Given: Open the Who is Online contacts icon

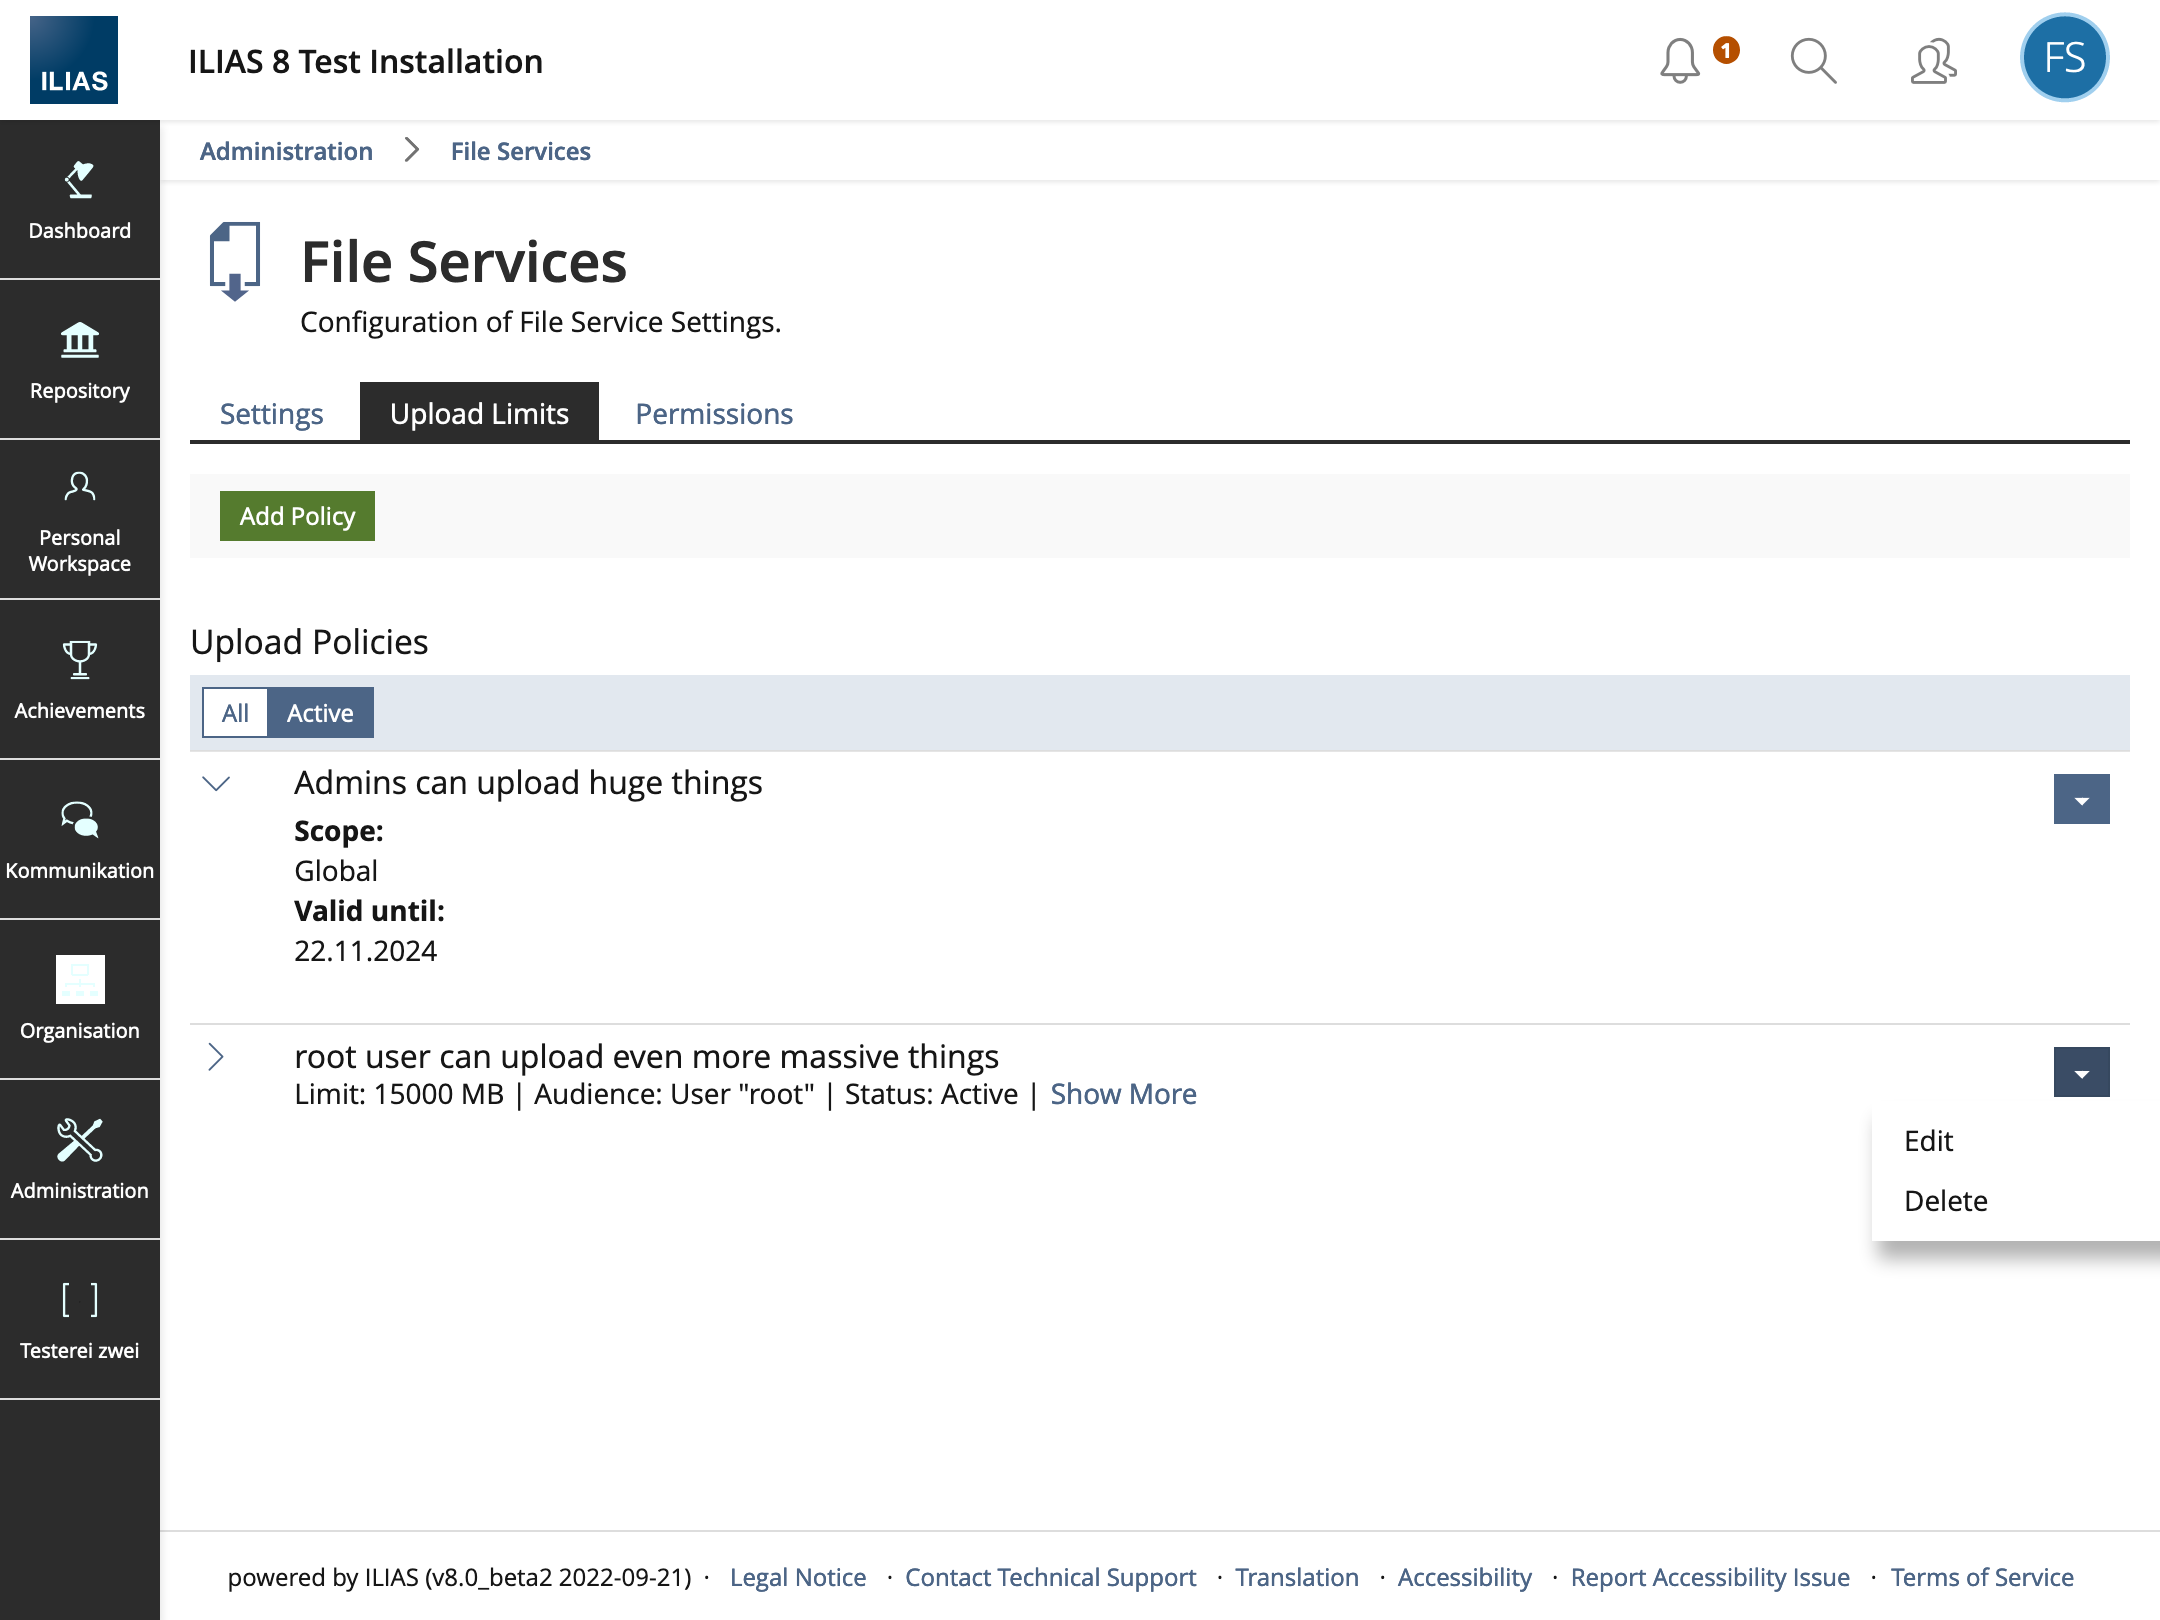Looking at the screenshot, I should [x=1932, y=61].
